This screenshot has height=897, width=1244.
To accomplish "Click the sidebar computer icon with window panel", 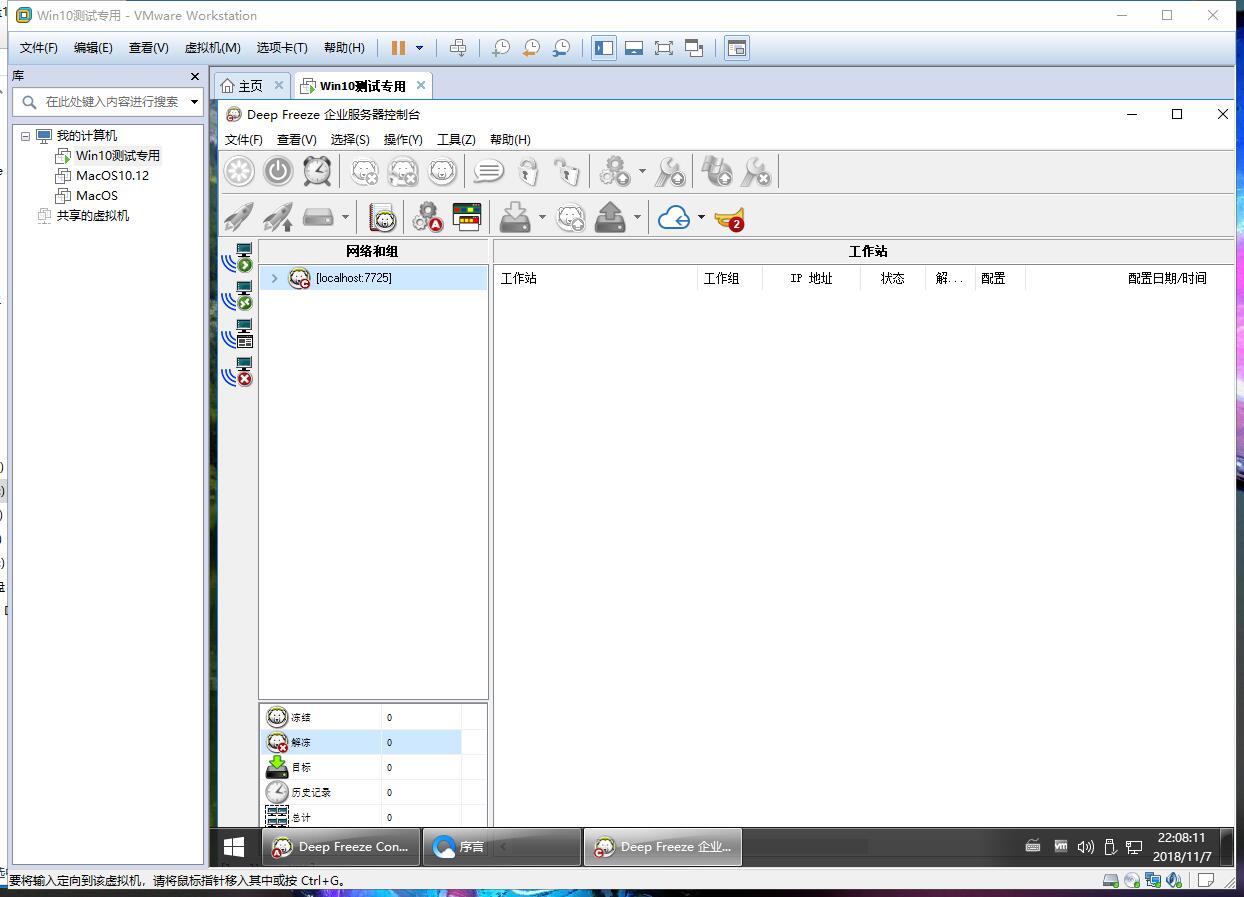I will [238, 334].
